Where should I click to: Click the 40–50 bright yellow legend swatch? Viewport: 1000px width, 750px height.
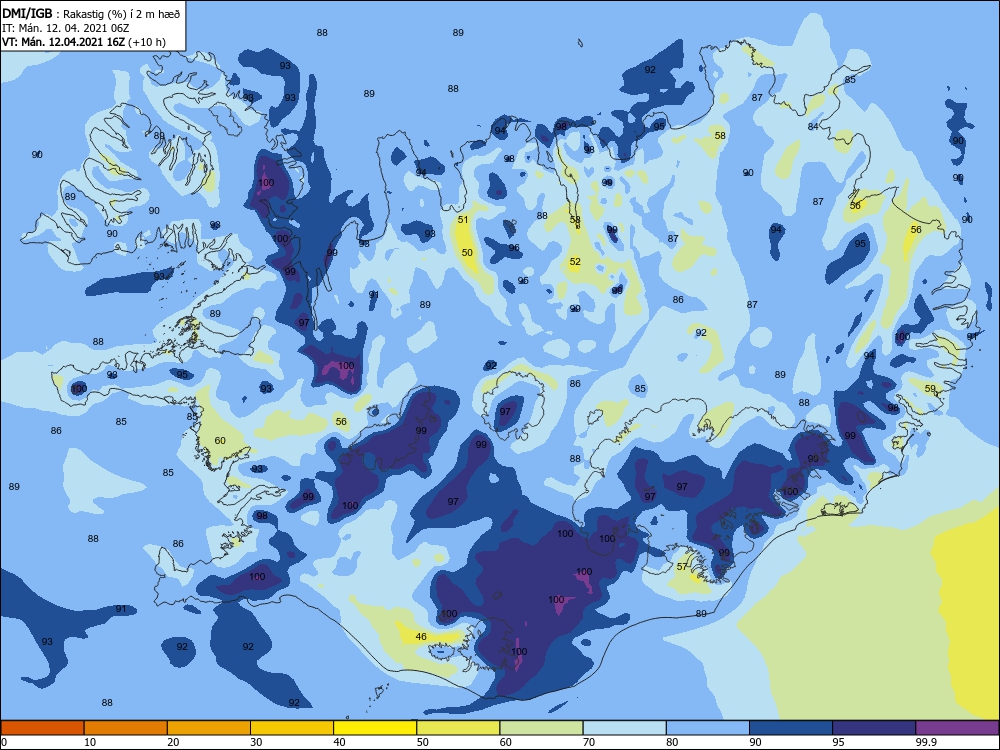[375, 728]
